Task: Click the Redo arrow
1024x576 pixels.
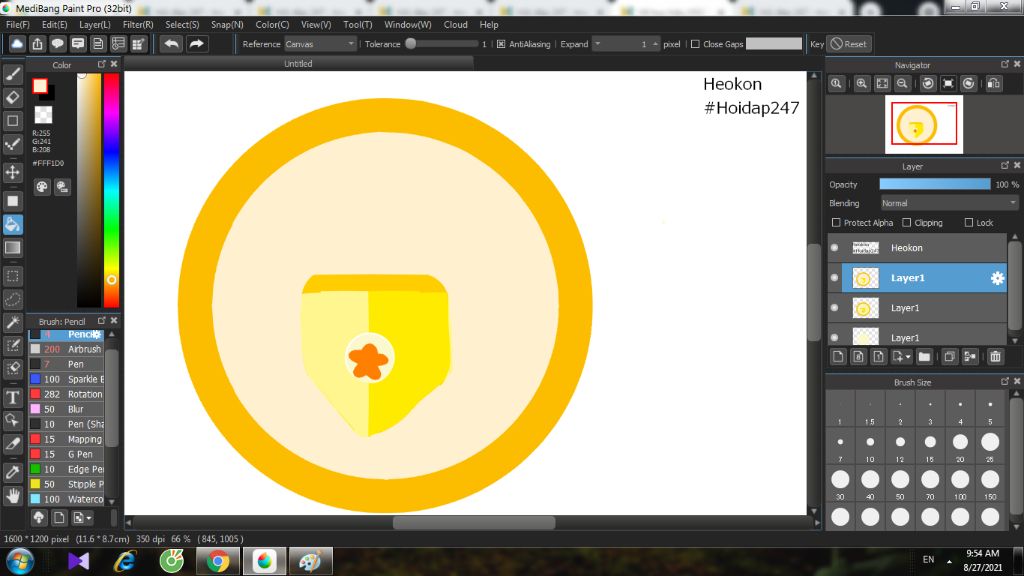Action: [x=196, y=44]
